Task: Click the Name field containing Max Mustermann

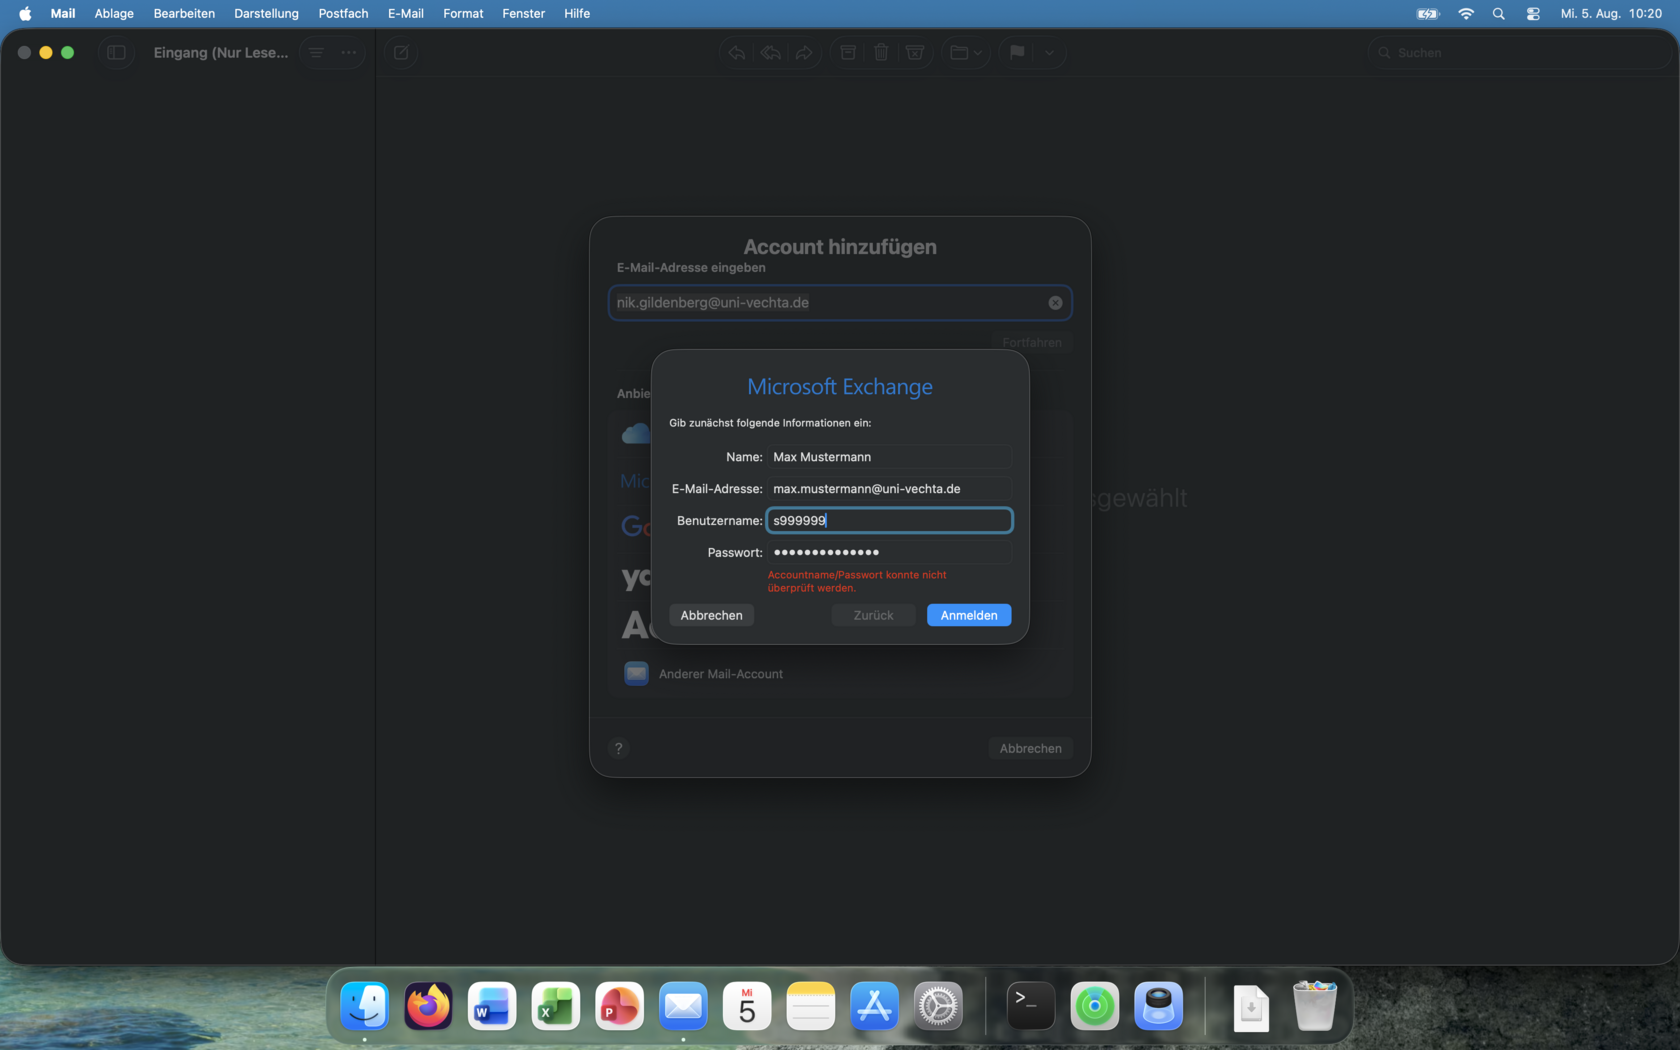Action: click(889, 457)
